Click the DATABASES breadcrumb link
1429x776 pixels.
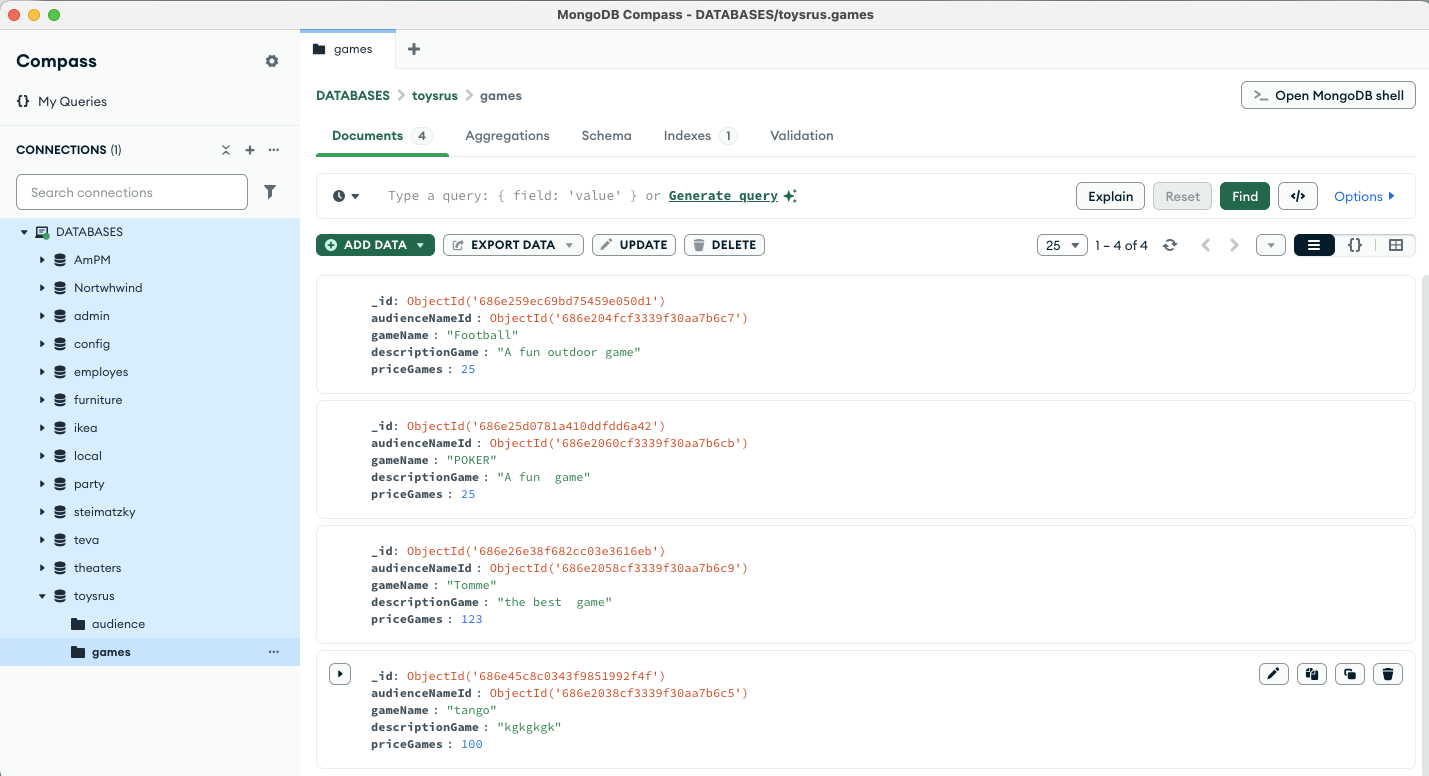(353, 96)
